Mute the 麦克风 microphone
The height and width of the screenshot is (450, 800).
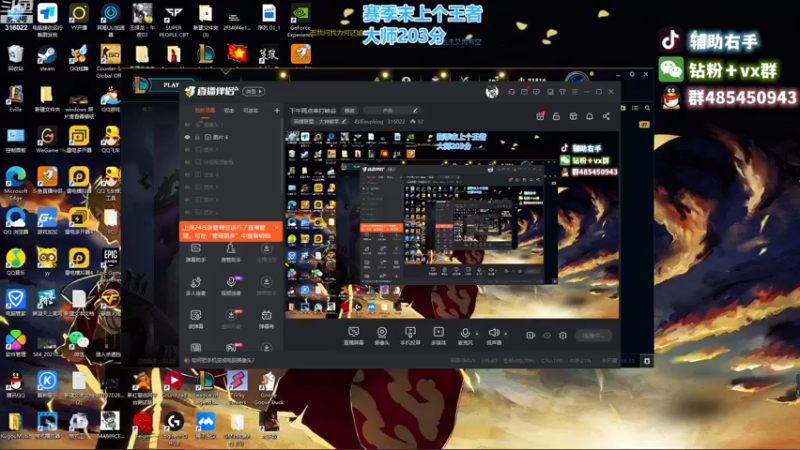point(465,335)
